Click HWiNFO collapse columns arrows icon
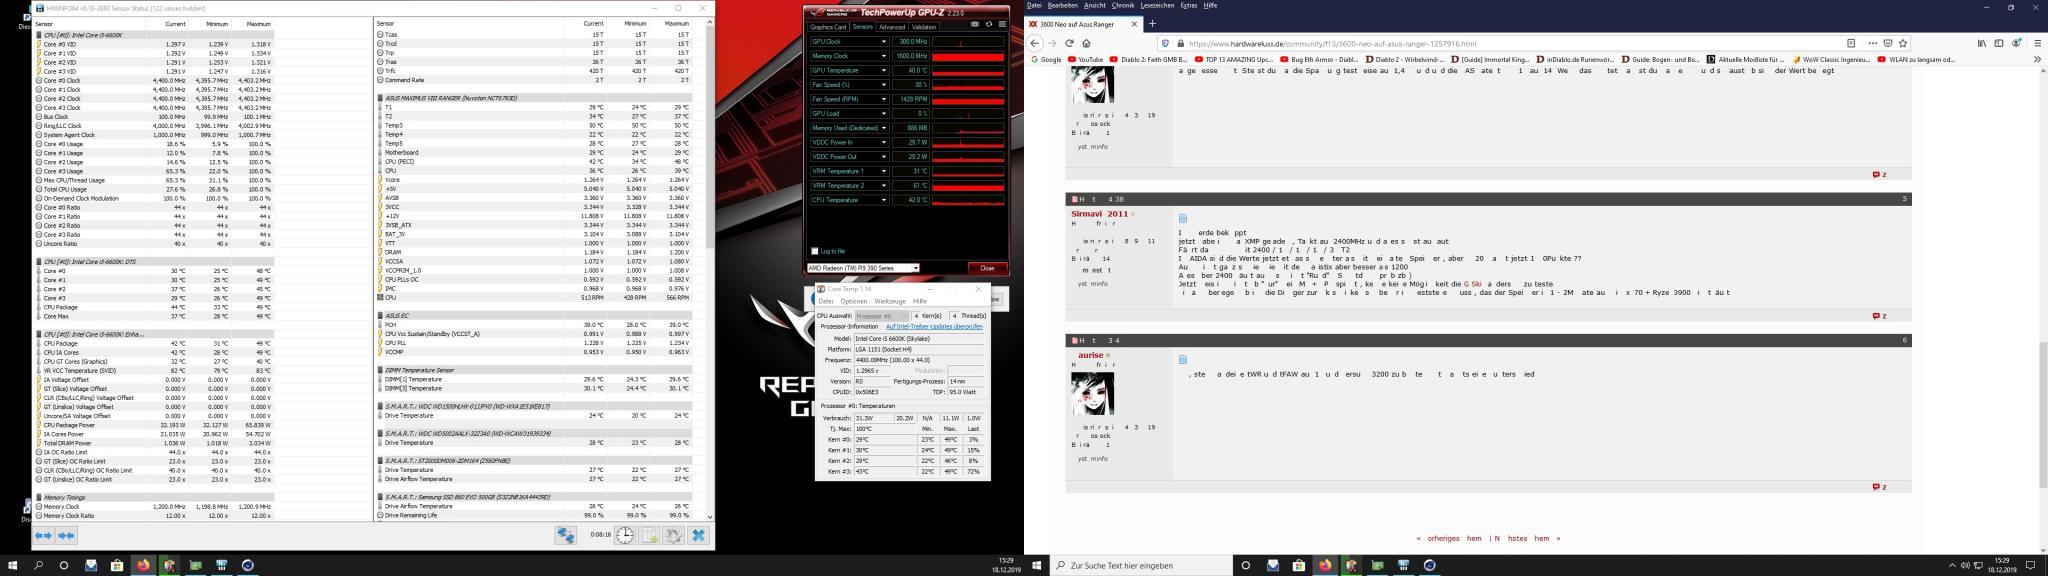 [x=66, y=535]
